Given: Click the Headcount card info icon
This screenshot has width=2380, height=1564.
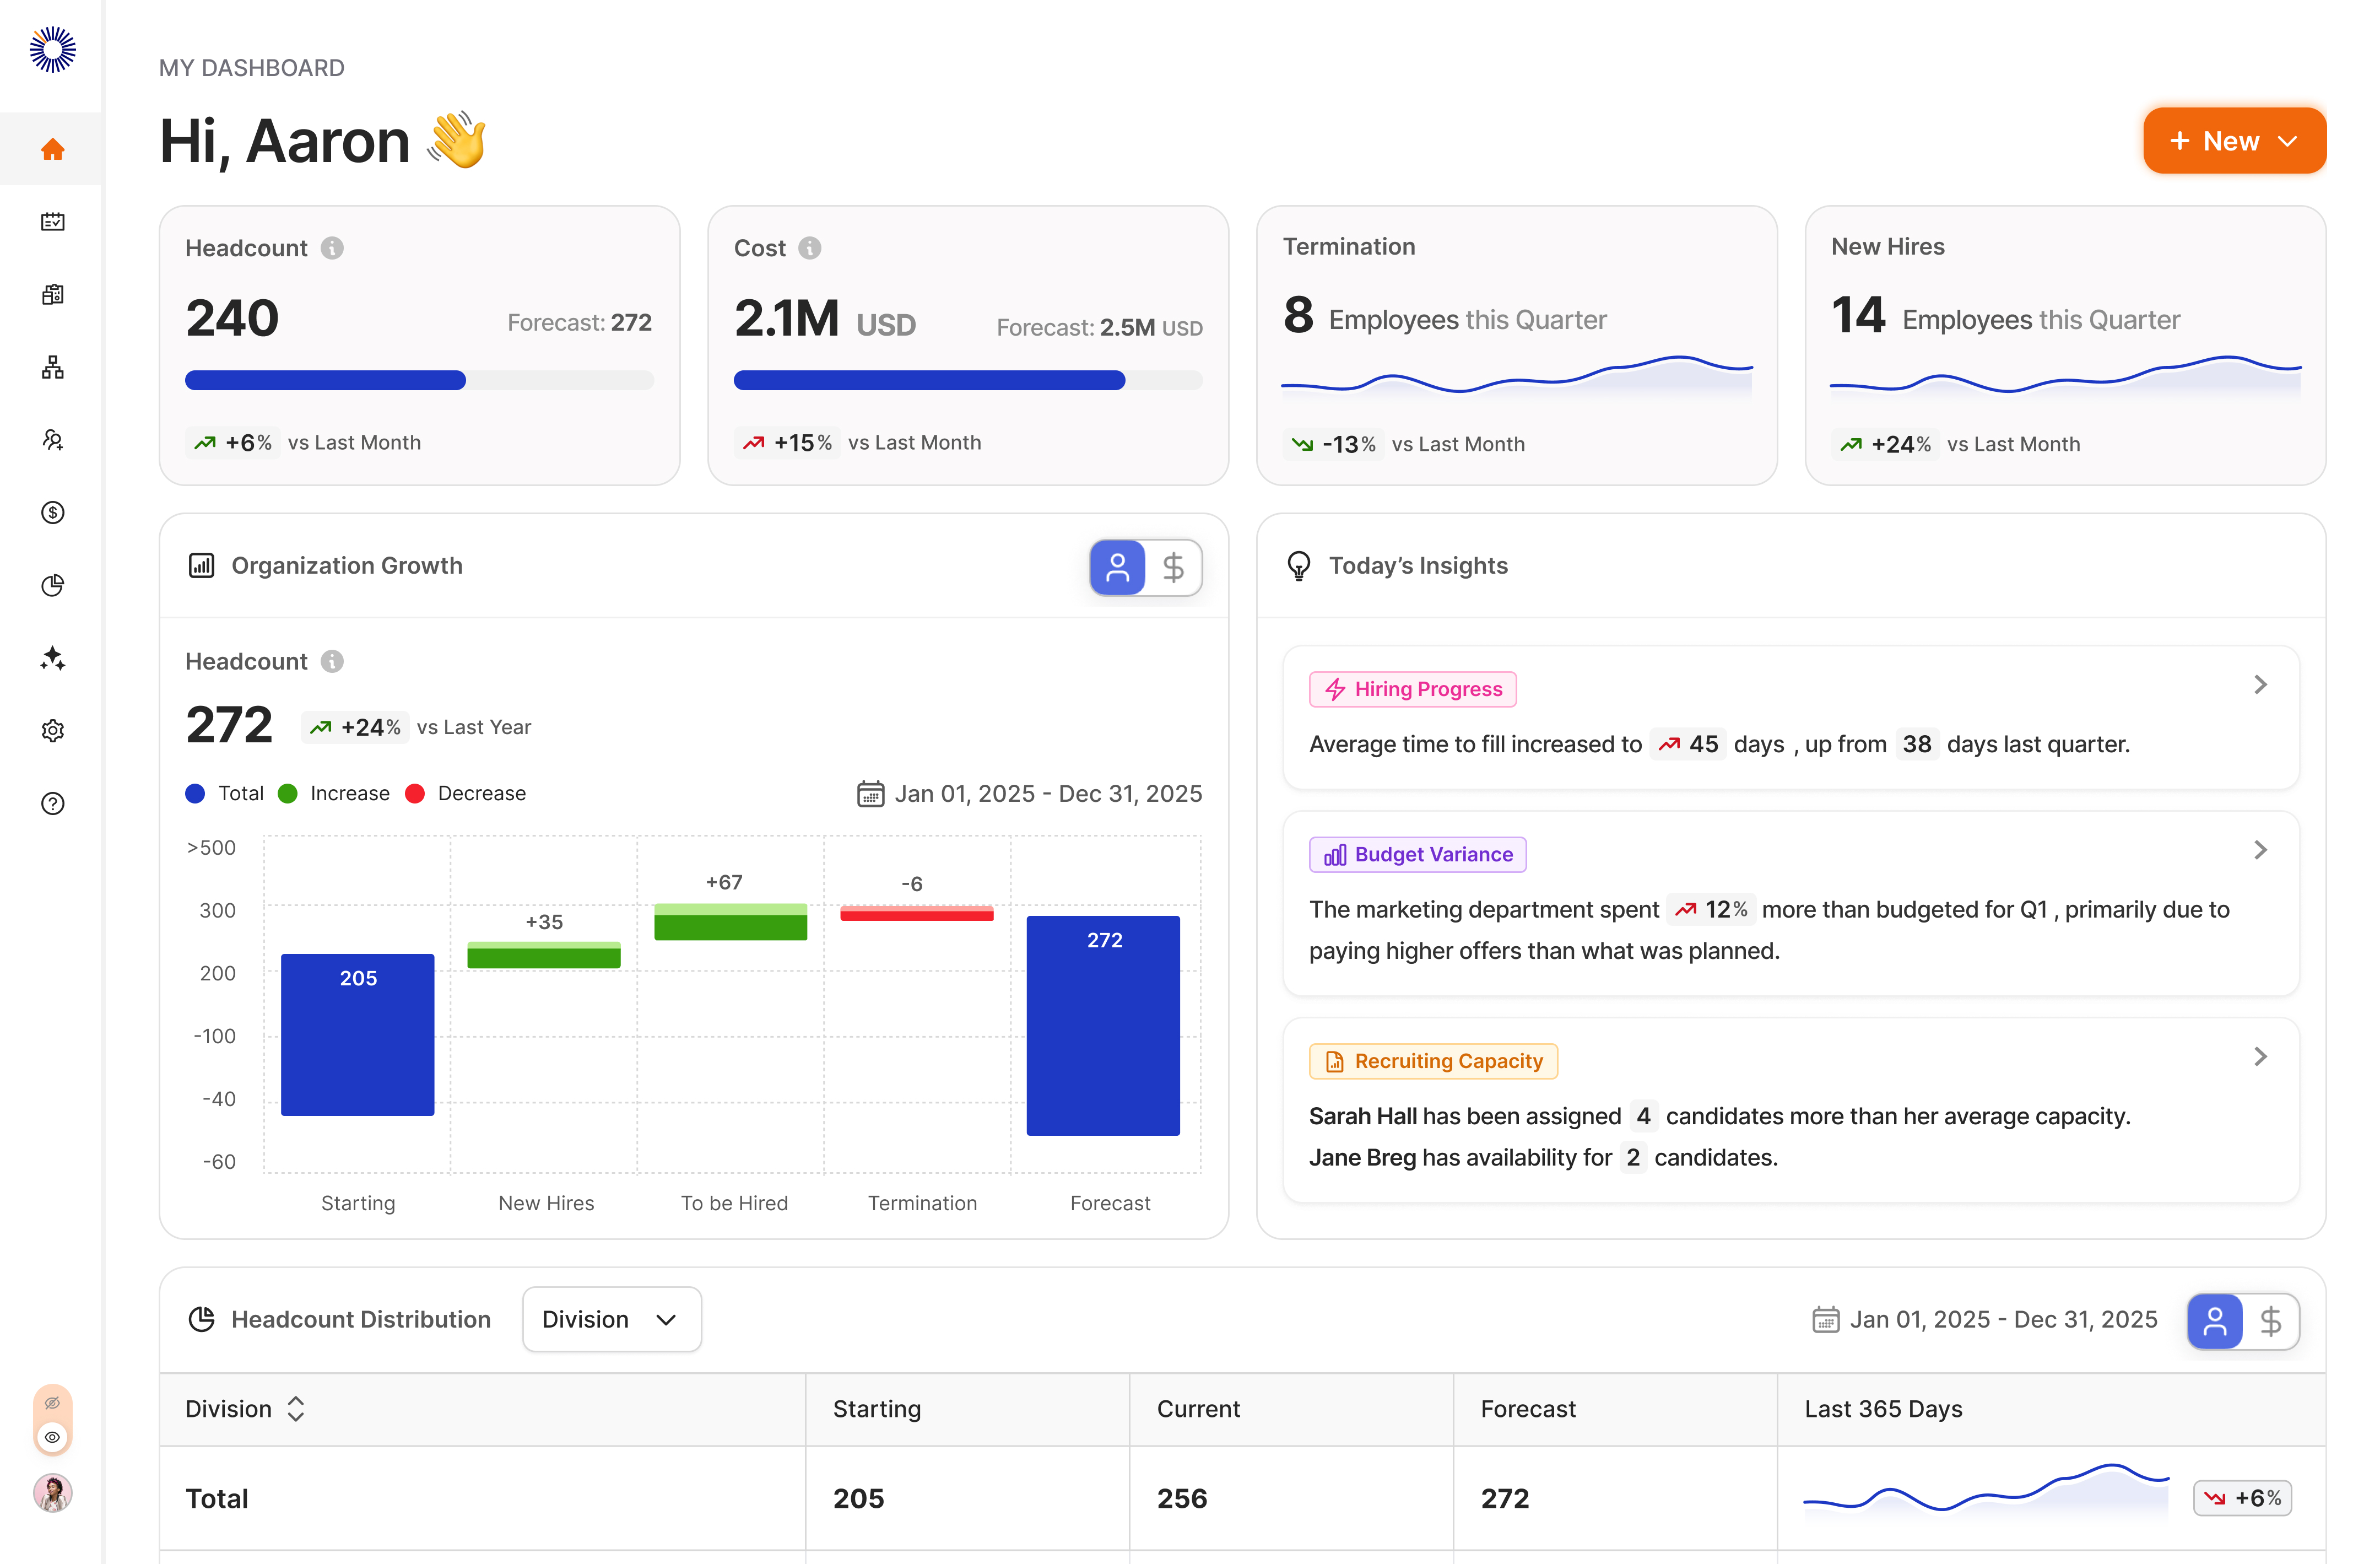Looking at the screenshot, I should (x=332, y=248).
